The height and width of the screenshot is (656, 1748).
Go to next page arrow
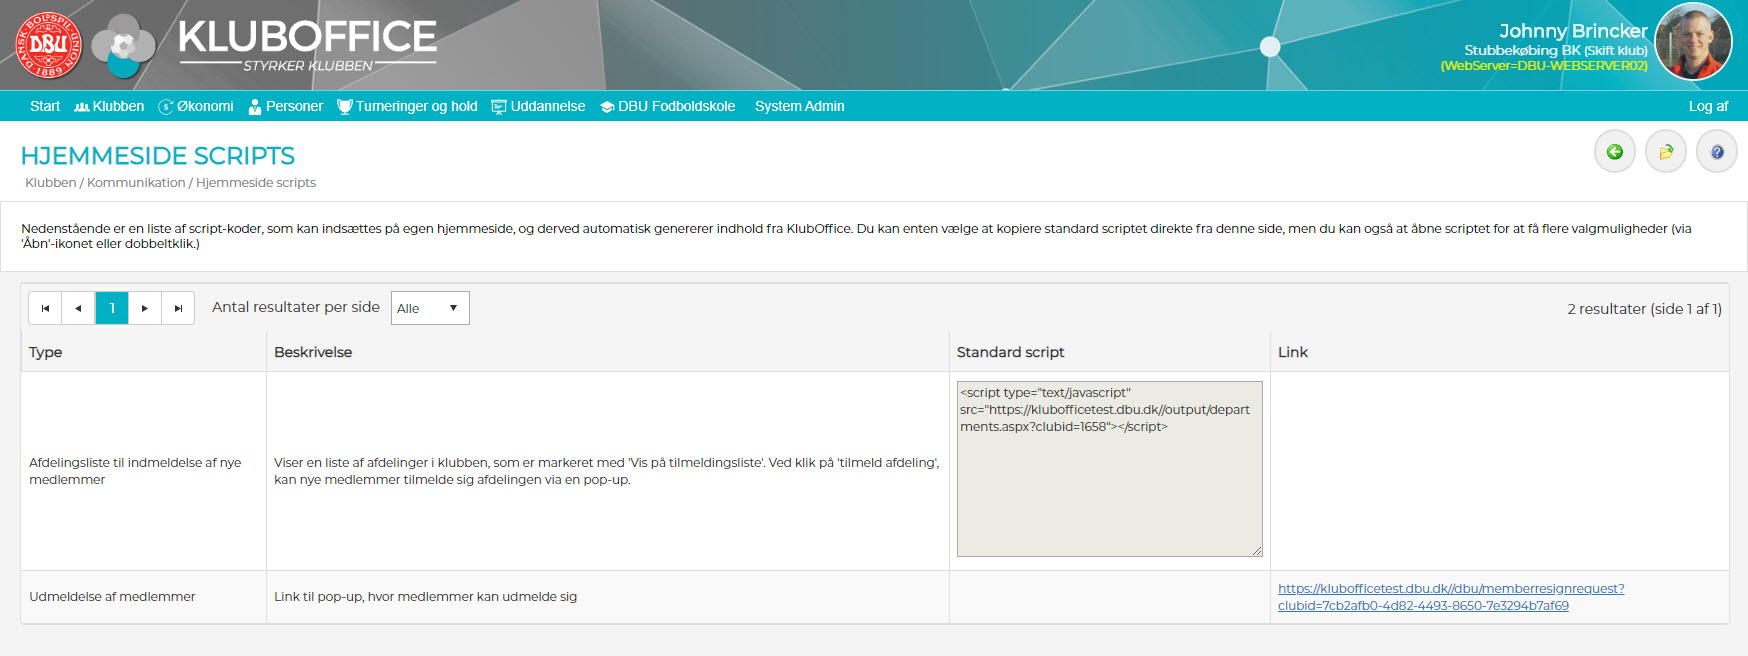tap(145, 308)
